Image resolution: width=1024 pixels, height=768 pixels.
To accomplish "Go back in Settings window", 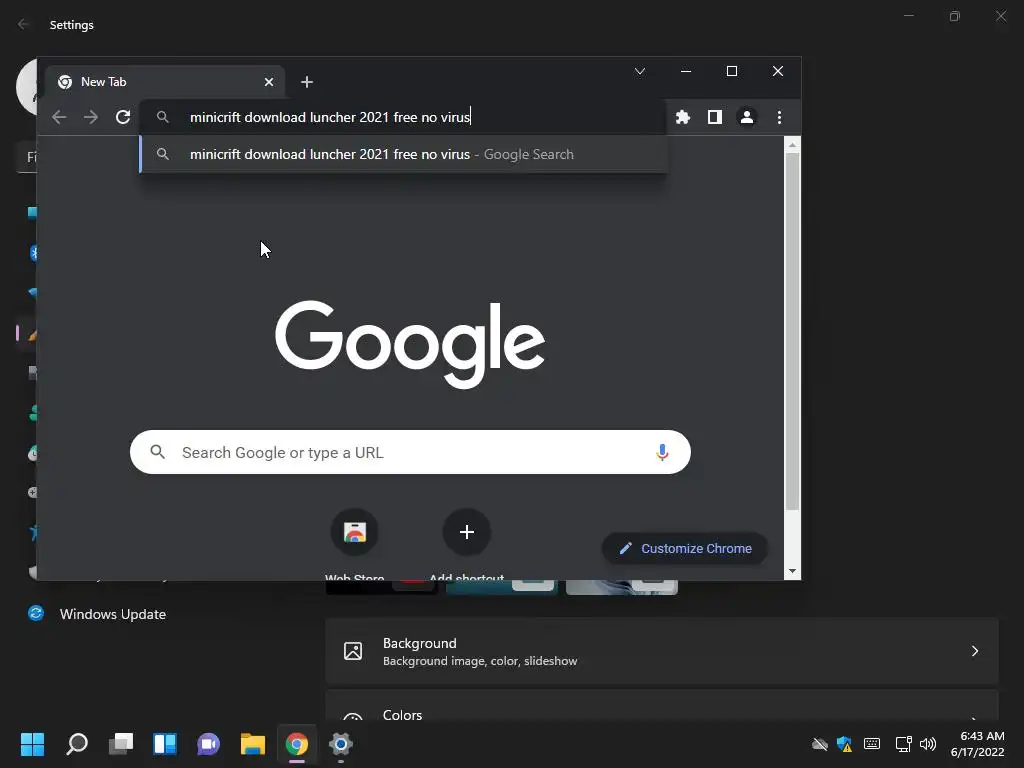I will click(x=24, y=24).
